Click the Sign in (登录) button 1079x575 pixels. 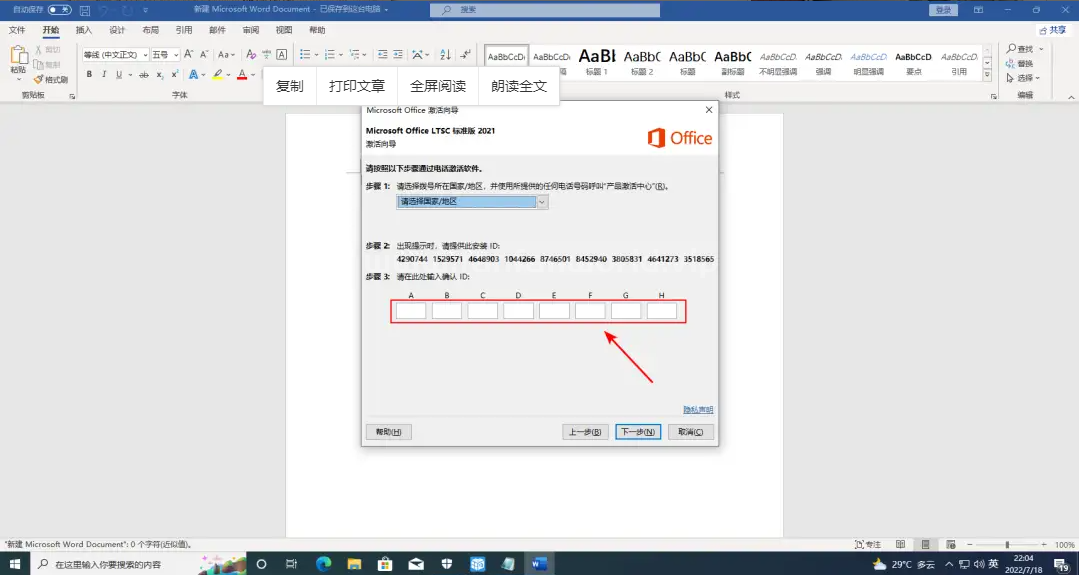pos(943,10)
